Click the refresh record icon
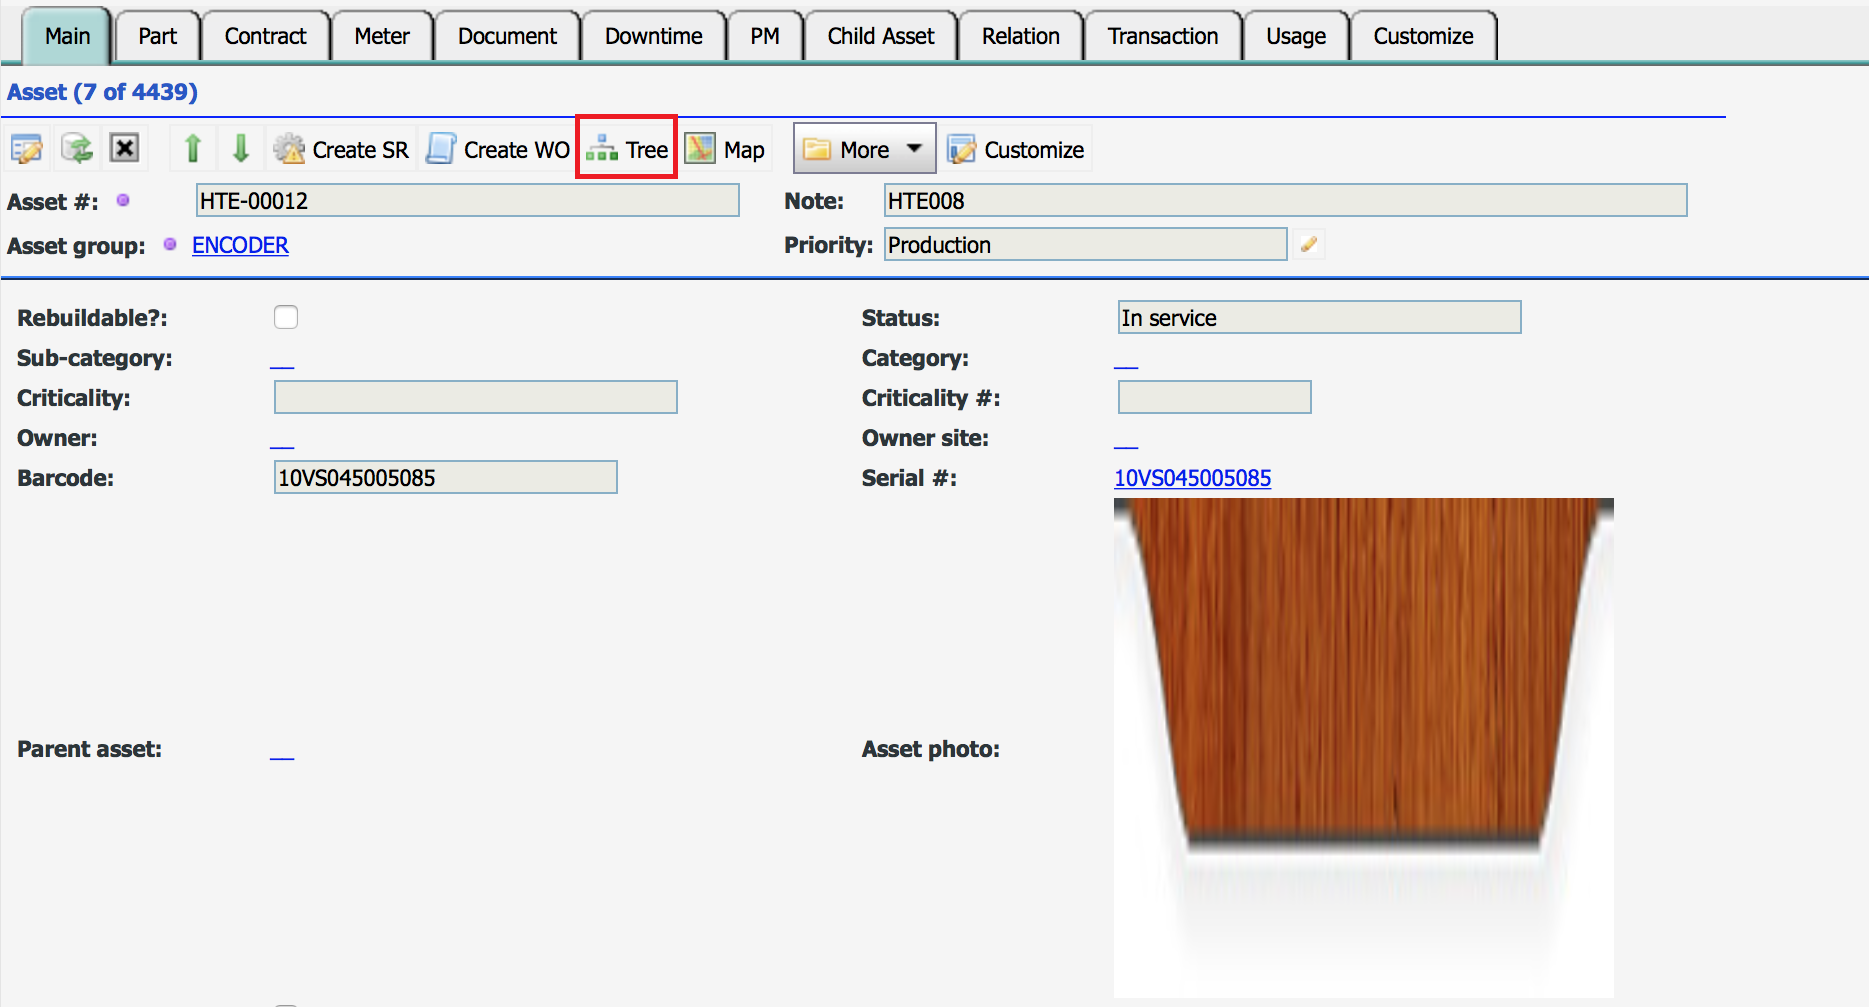Screen dimensions: 1869x1007 click(x=76, y=149)
